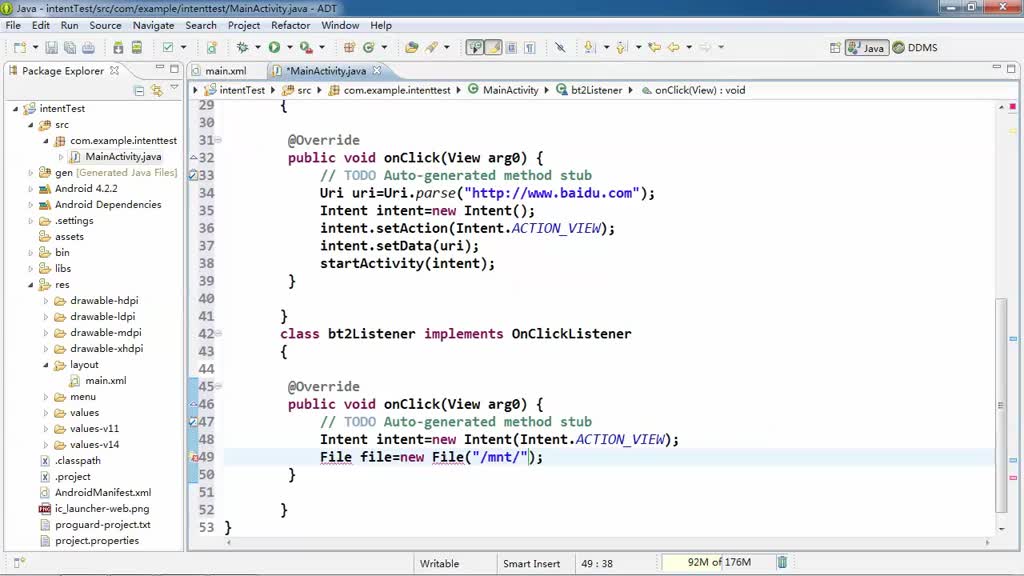Collapse All in Package Explorer

pyautogui.click(x=139, y=91)
